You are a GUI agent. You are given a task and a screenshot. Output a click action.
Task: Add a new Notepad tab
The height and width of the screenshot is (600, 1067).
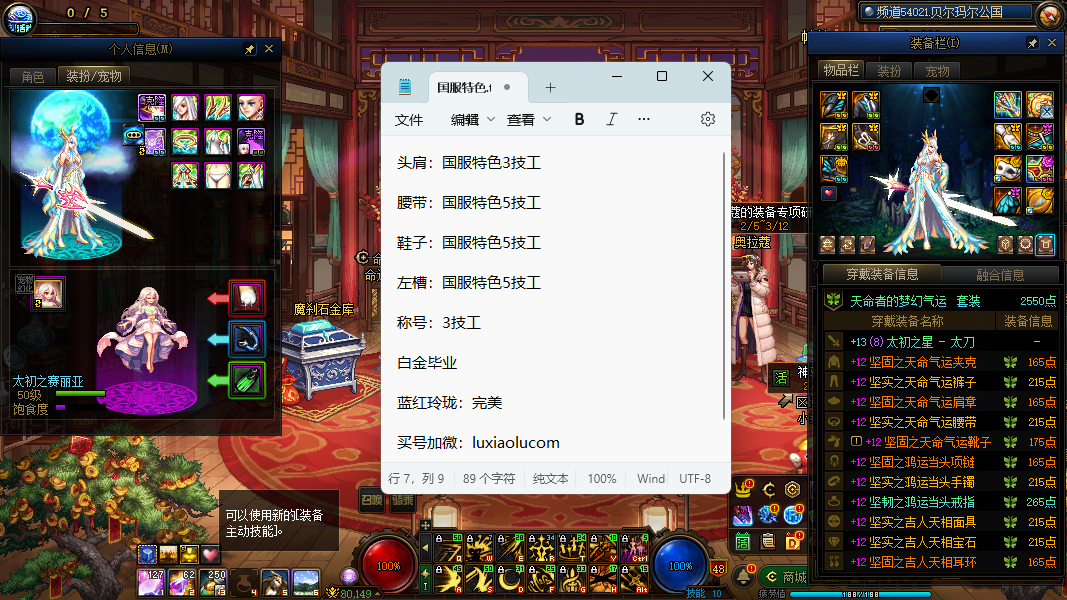click(550, 87)
